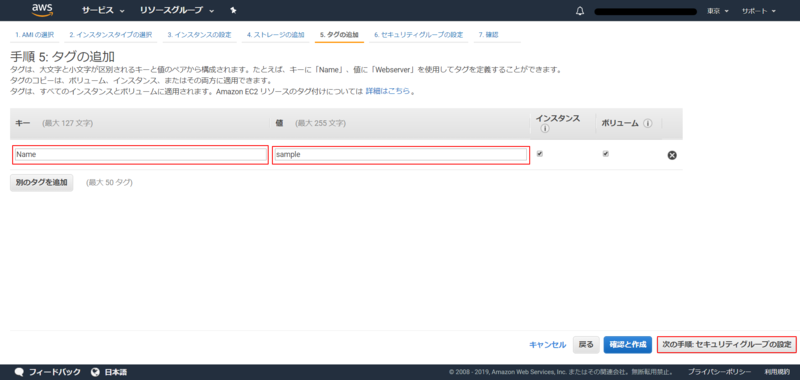Click the sample value input field

tap(401, 155)
